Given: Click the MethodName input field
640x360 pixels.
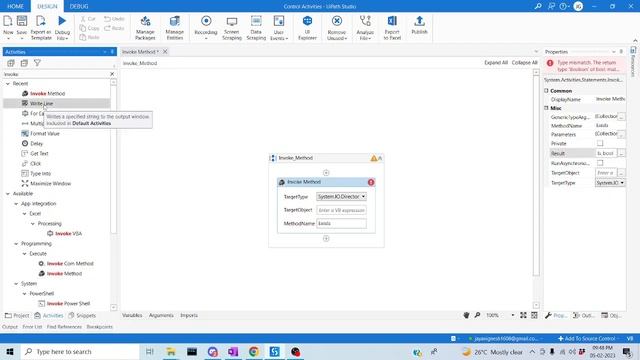Looking at the screenshot, I should (x=341, y=224).
